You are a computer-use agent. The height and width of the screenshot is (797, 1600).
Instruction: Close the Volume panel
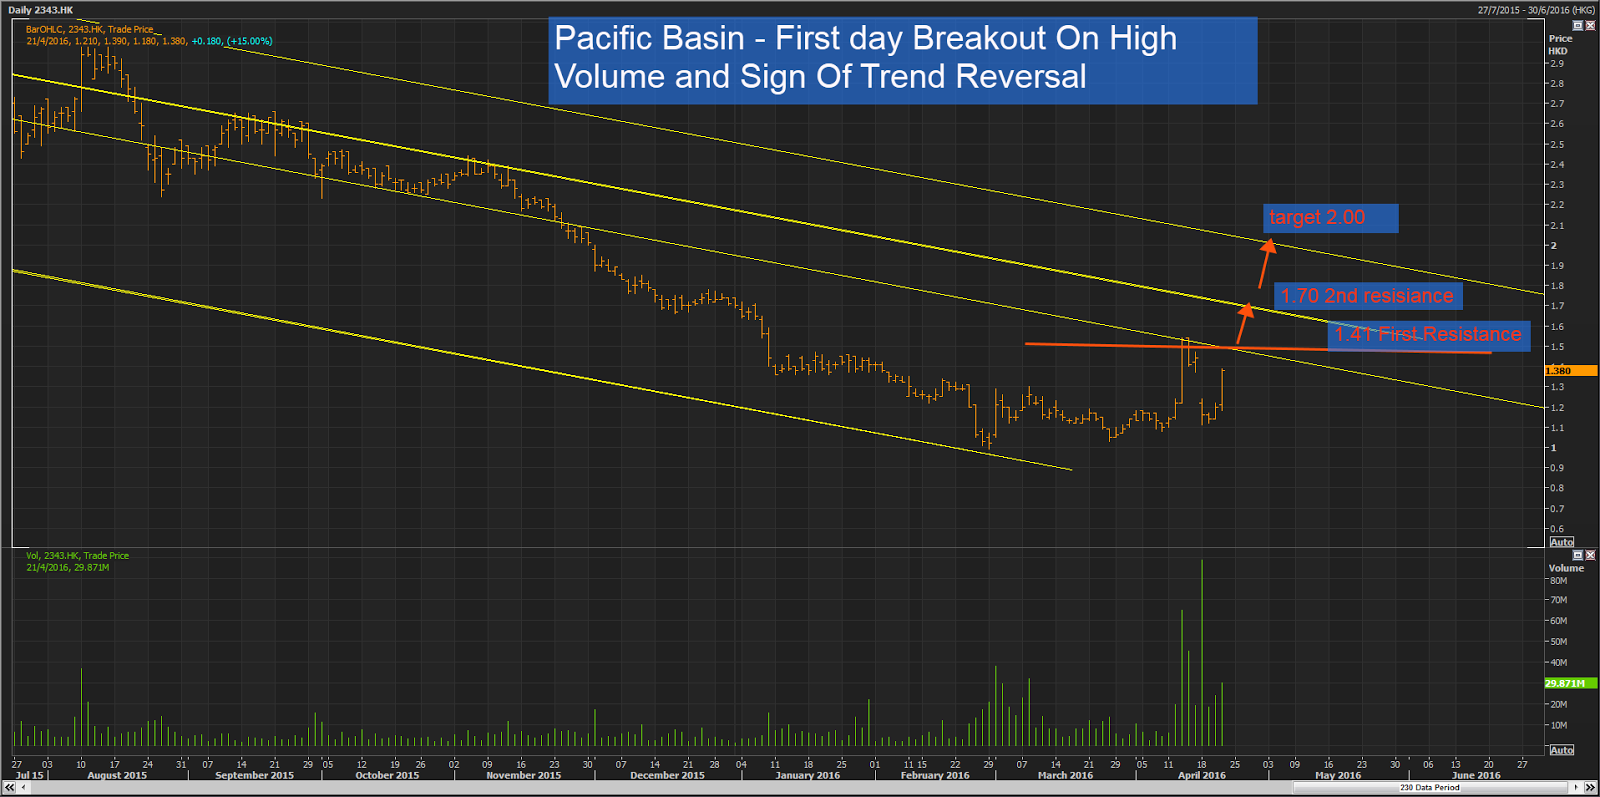click(1590, 555)
